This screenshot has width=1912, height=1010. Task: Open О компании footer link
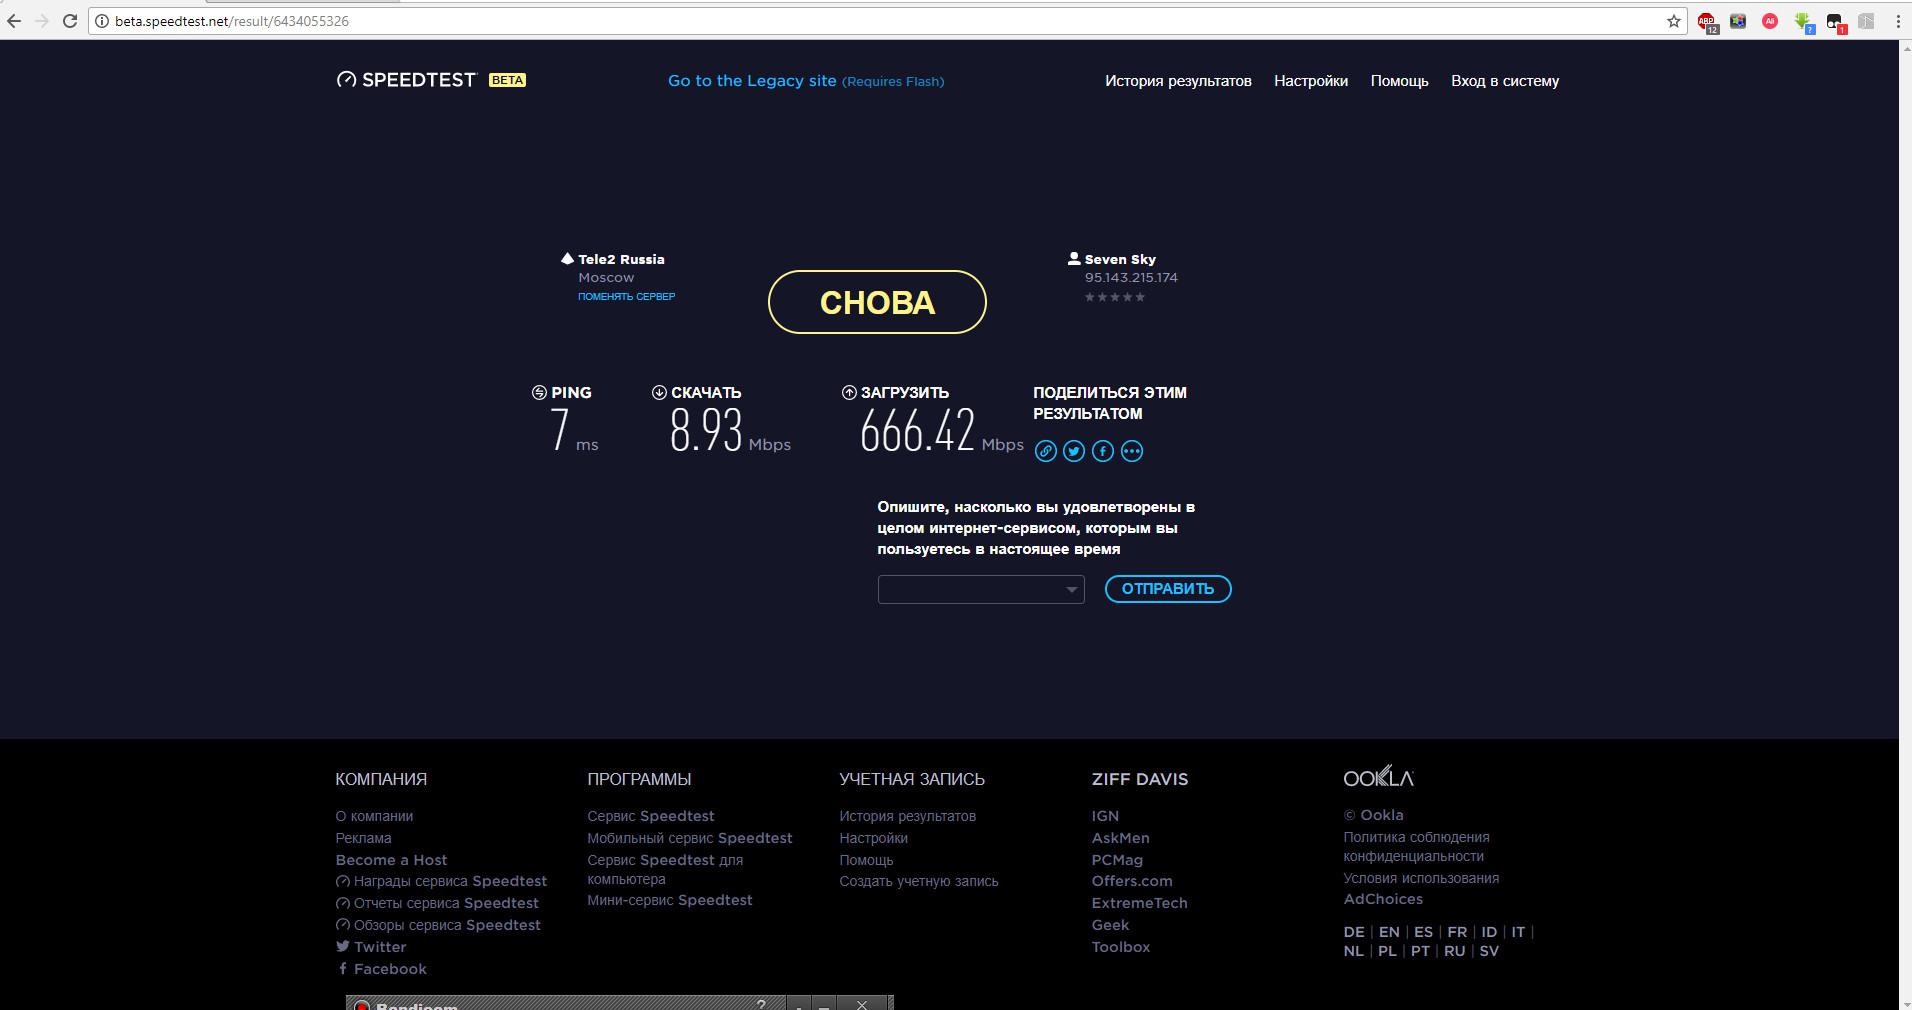click(374, 816)
